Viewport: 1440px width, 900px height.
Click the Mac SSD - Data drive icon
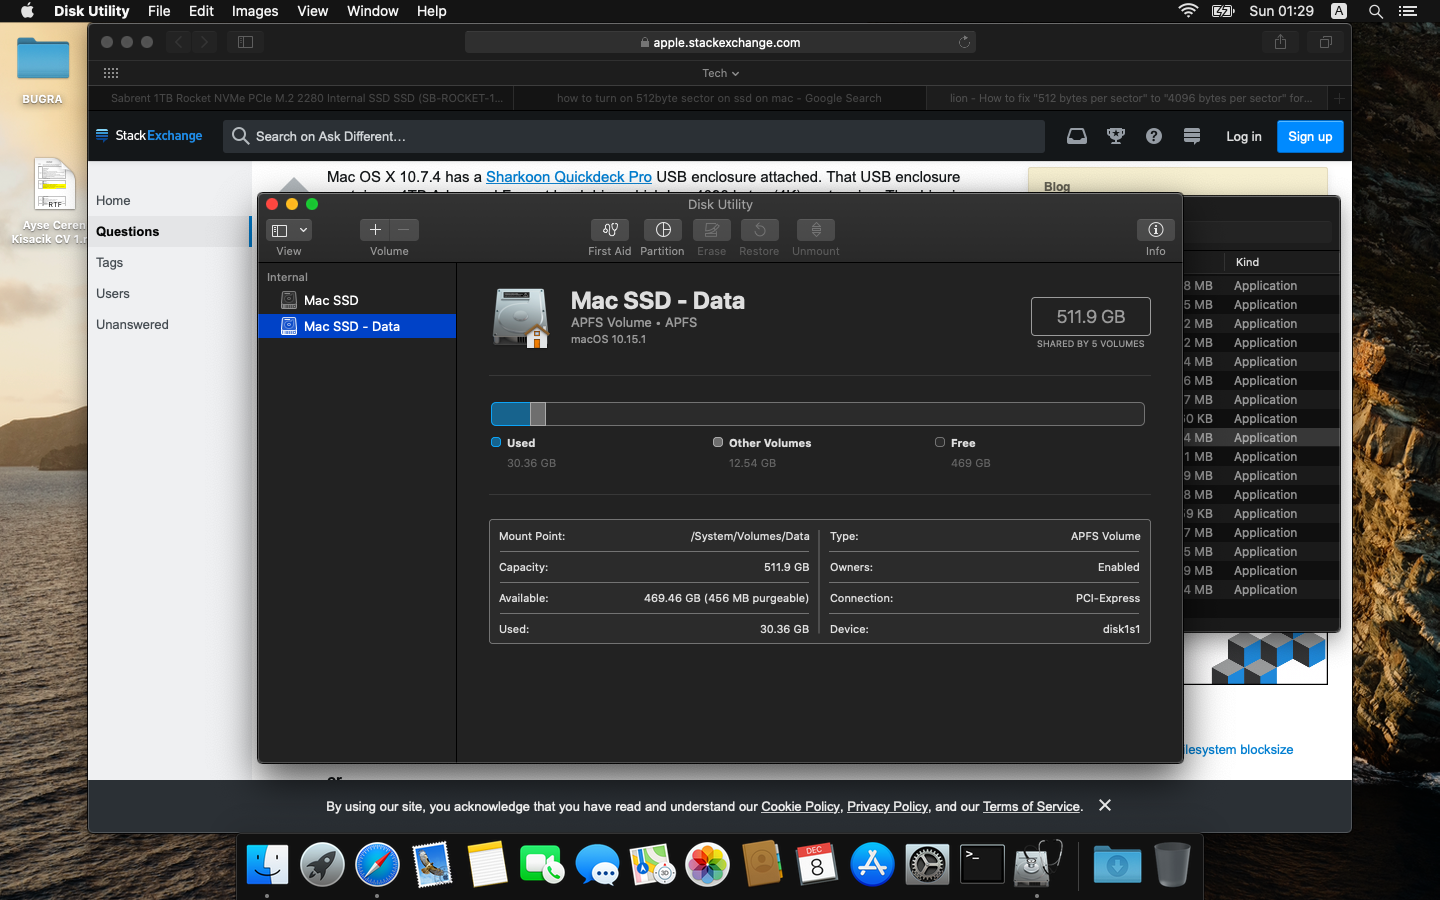coord(521,318)
